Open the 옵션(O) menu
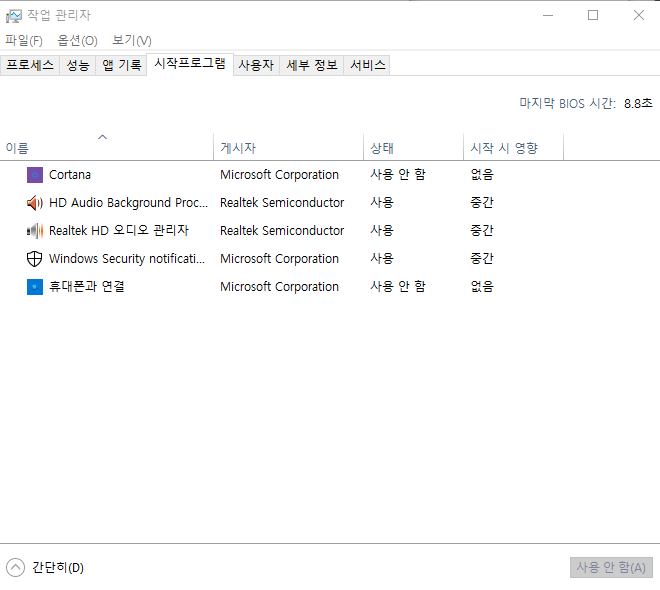The image size is (660, 590). (x=77, y=40)
